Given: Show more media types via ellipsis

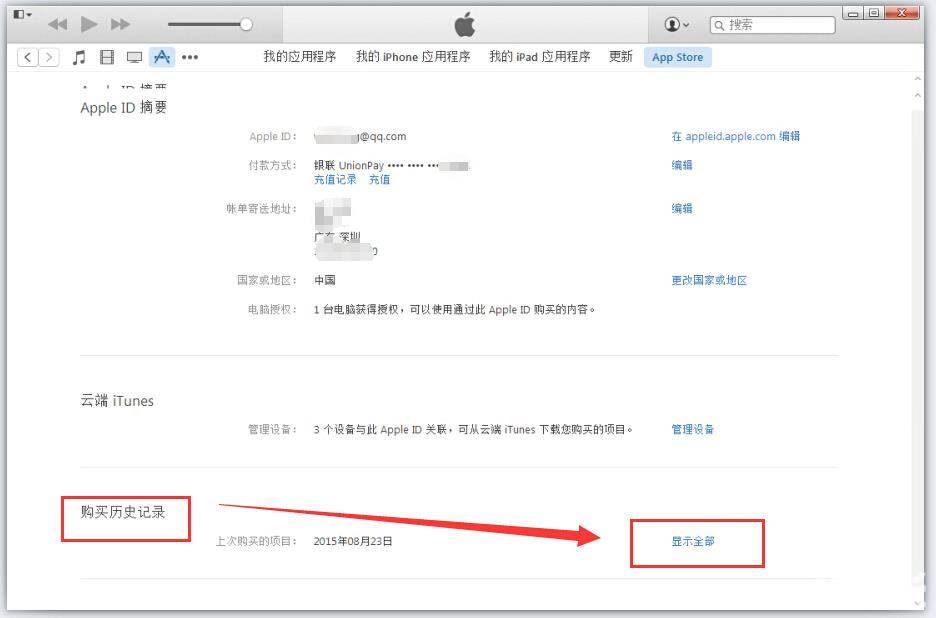Looking at the screenshot, I should (x=190, y=57).
